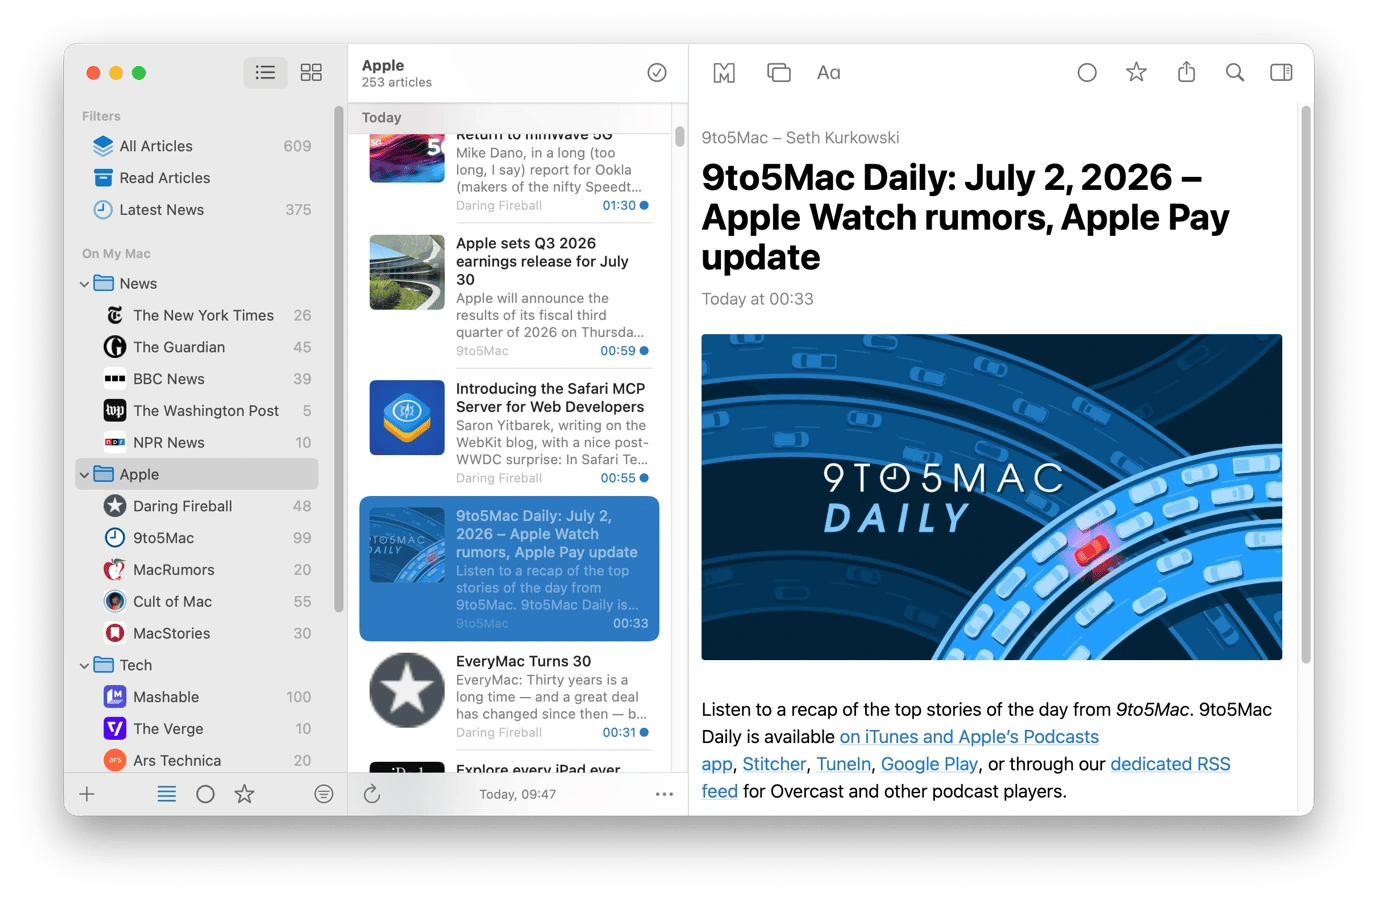This screenshot has height=900, width=1378.
Task: Open the in-app browser windows icon
Action: tap(778, 72)
